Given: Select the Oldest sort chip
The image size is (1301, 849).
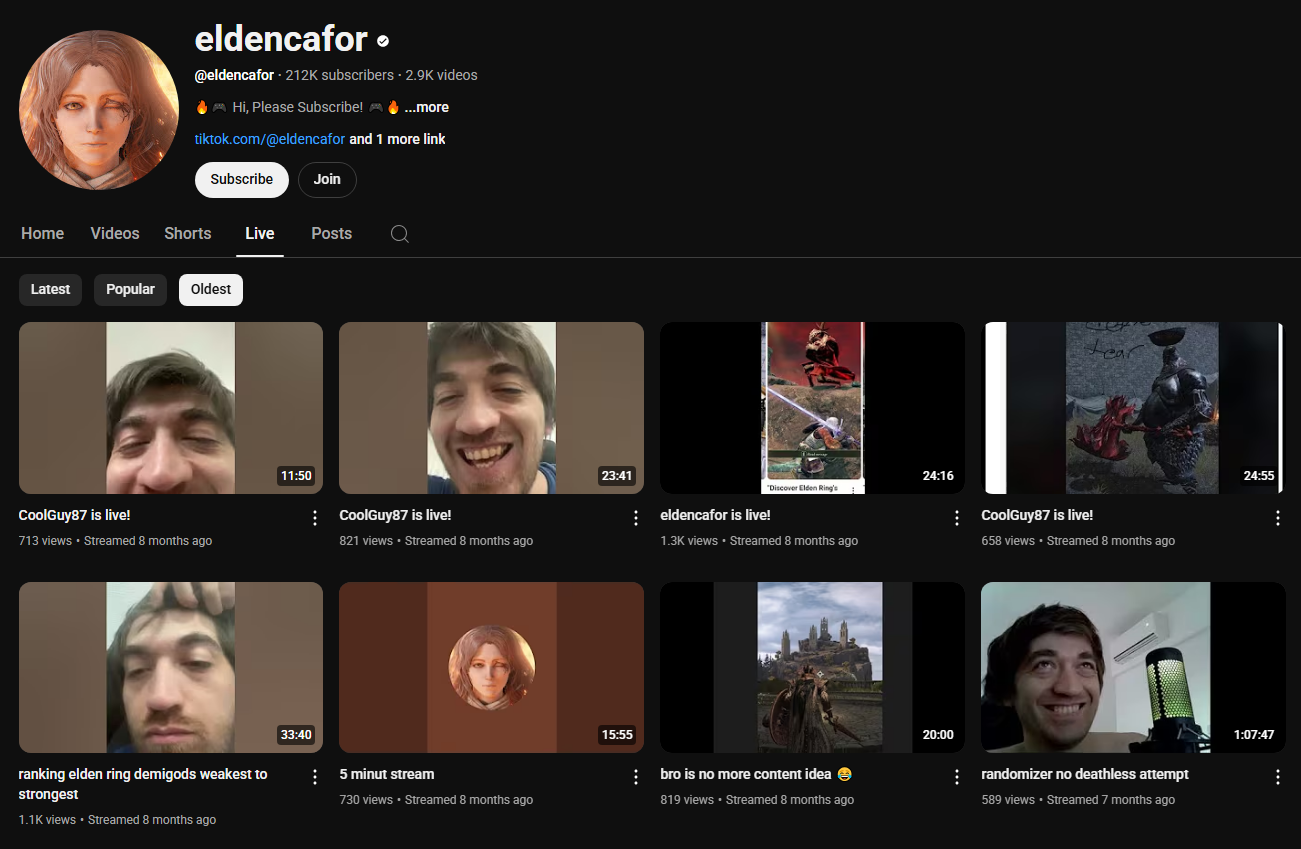Looking at the screenshot, I should 211,290.
